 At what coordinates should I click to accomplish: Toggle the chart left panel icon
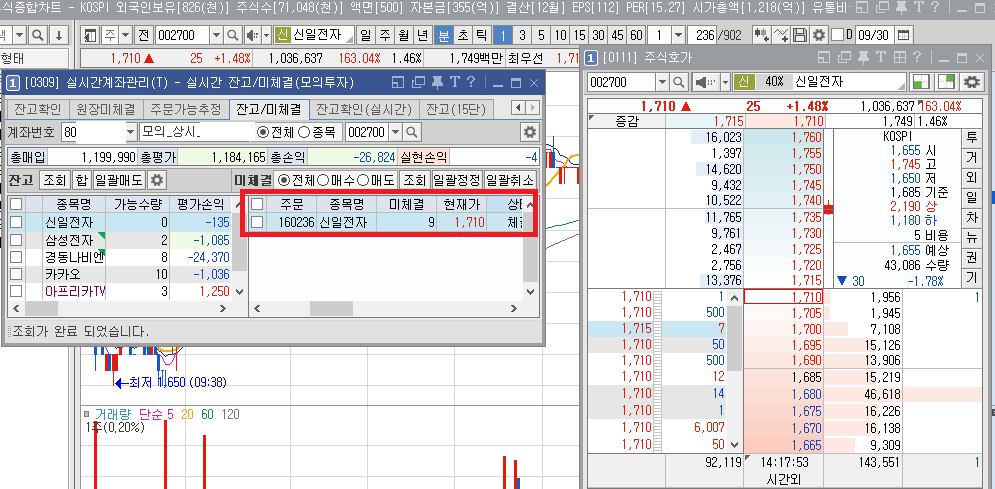[x=91, y=35]
